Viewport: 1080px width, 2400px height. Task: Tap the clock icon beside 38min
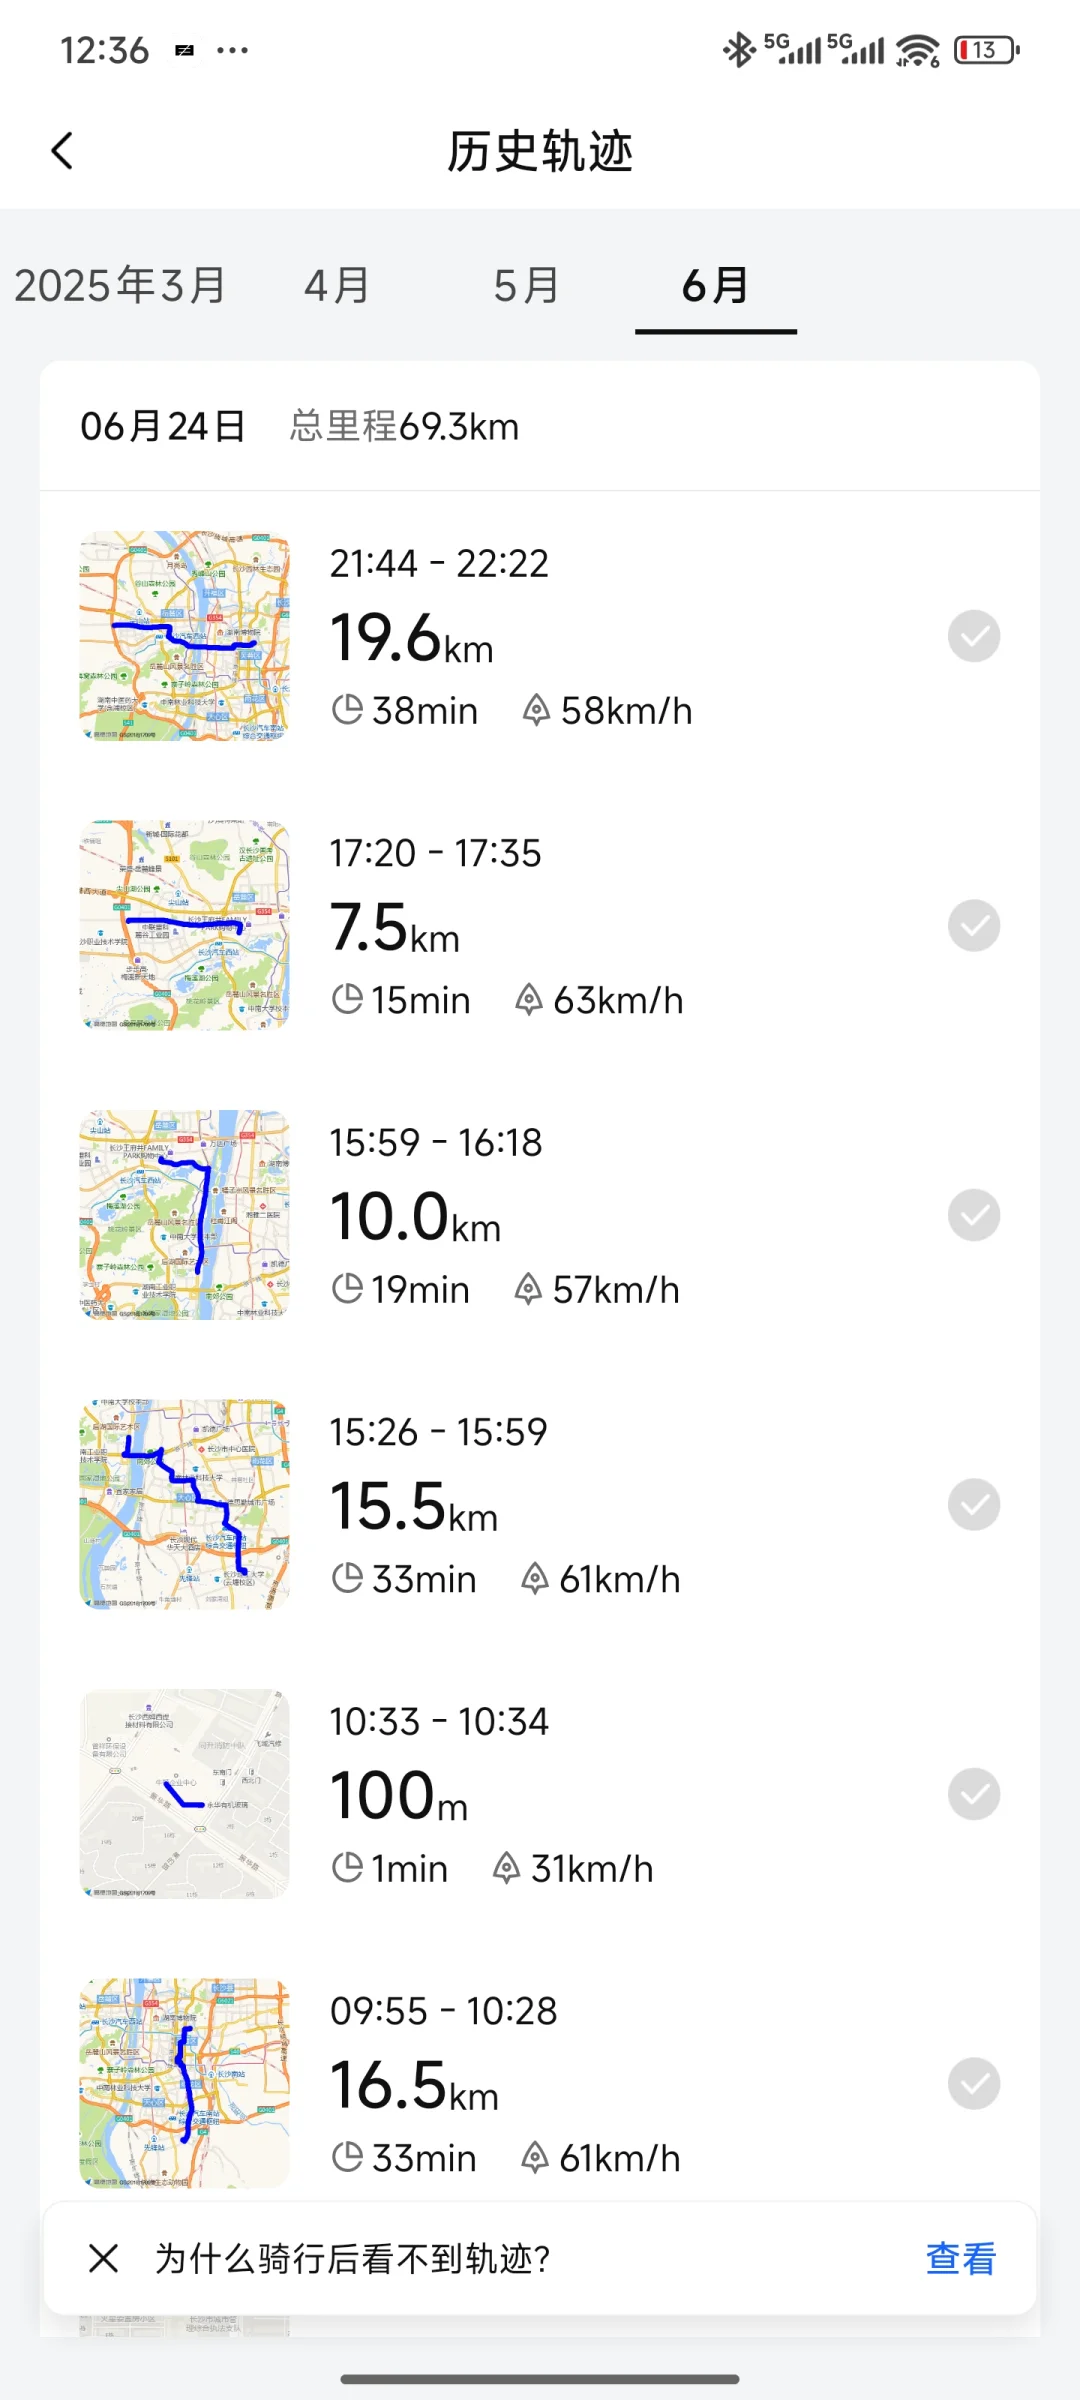tap(347, 710)
